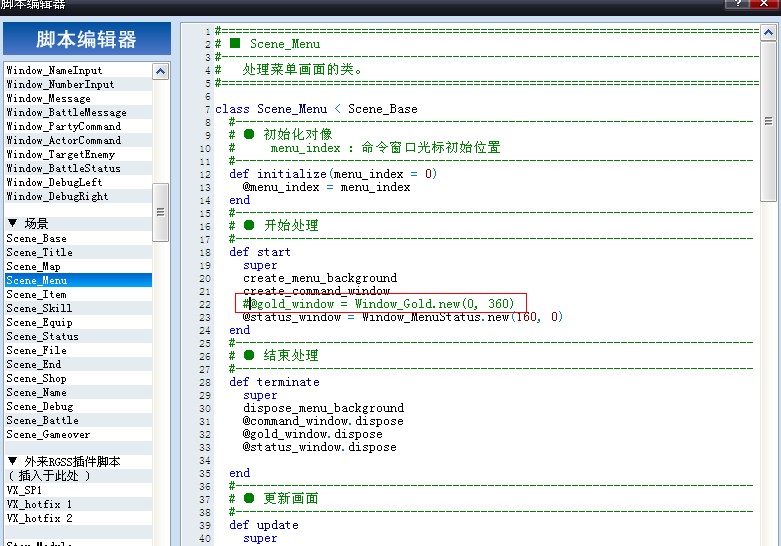Image resolution: width=781 pixels, height=546 pixels.
Task: Click @status_window.dispose line
Action: click(319, 446)
